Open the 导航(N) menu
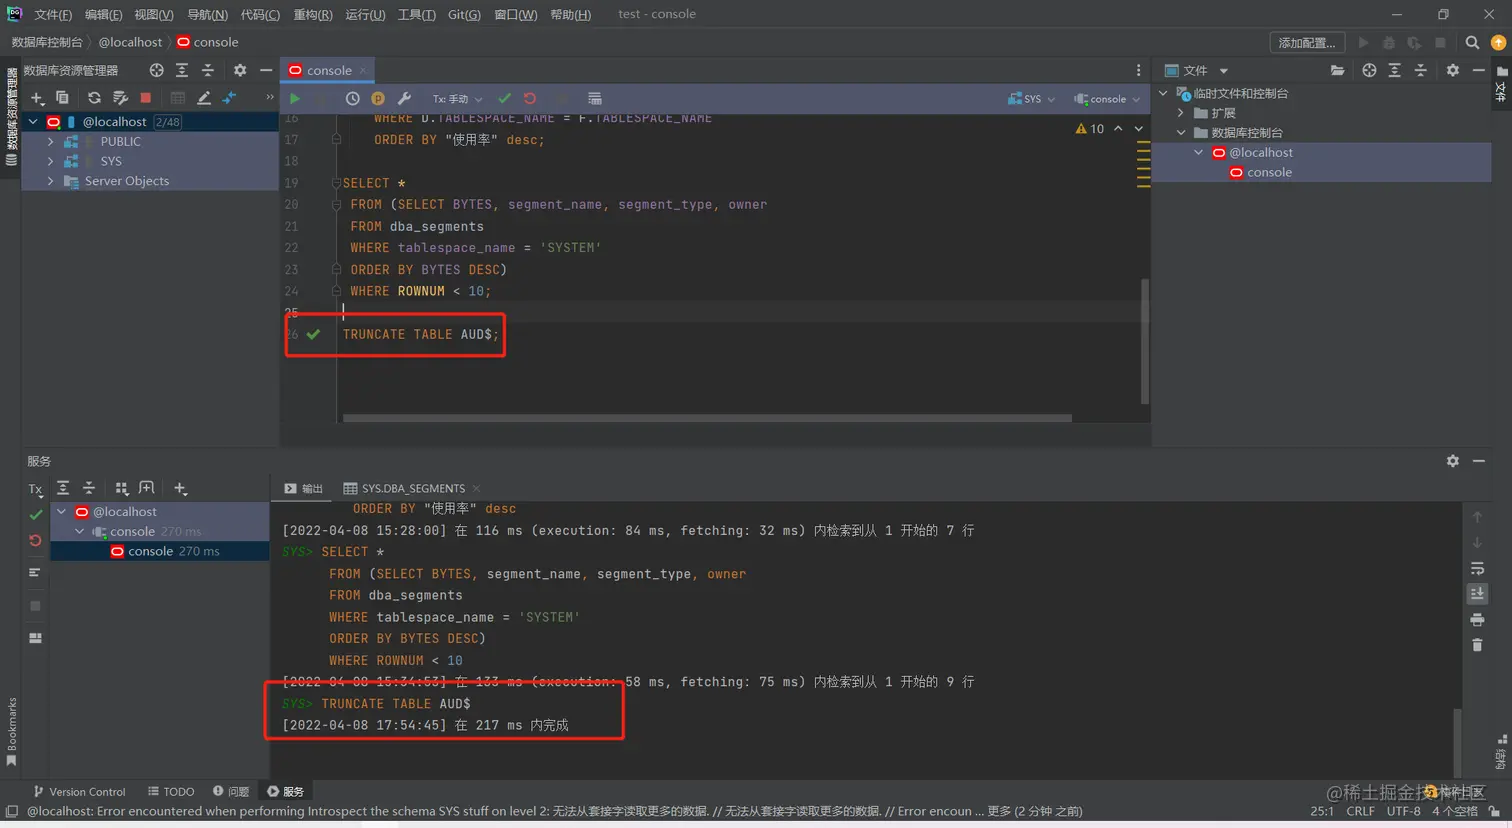1512x828 pixels. pos(207,14)
